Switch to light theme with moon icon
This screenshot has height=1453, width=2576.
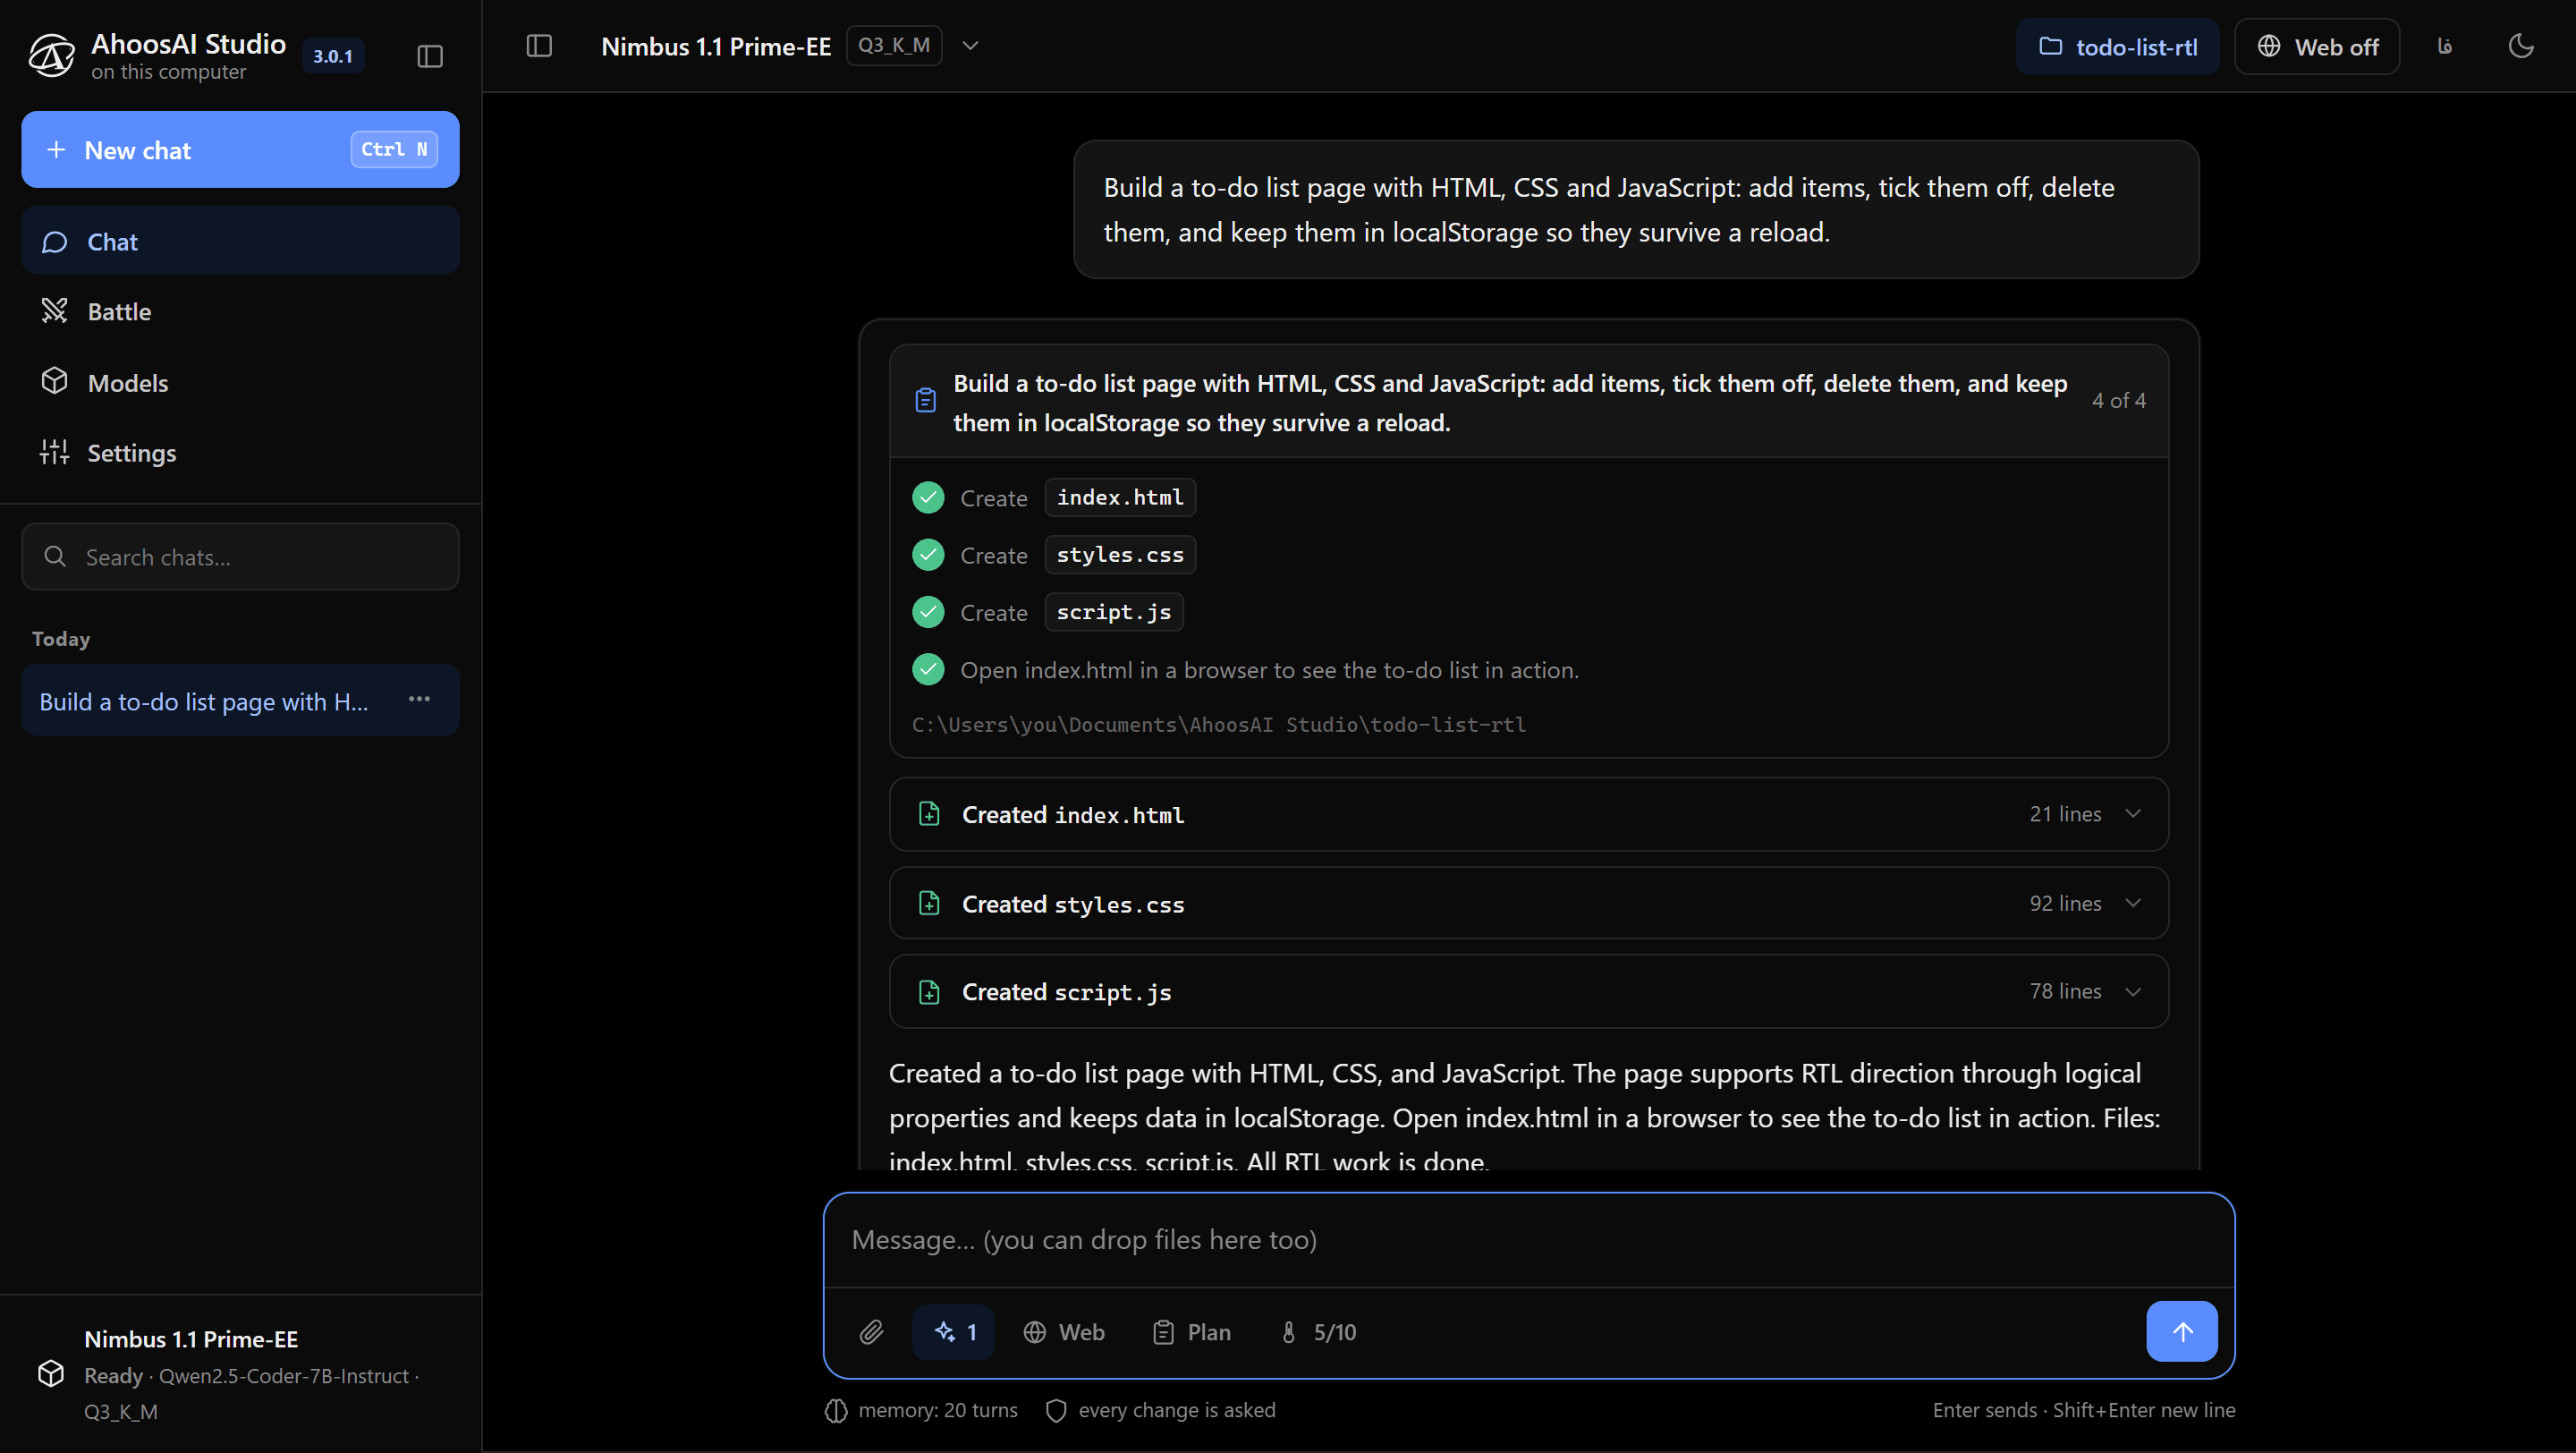[x=2521, y=46]
